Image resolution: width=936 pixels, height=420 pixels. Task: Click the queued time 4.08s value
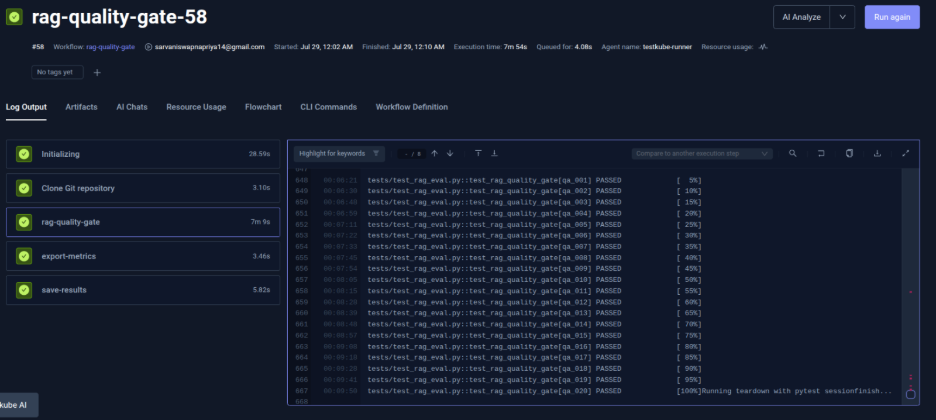click(x=583, y=47)
